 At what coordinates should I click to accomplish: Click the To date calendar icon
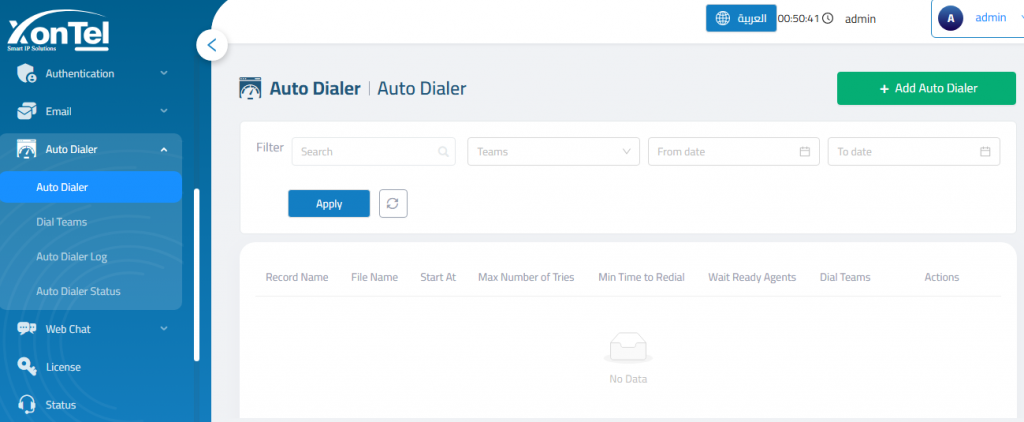pos(985,152)
